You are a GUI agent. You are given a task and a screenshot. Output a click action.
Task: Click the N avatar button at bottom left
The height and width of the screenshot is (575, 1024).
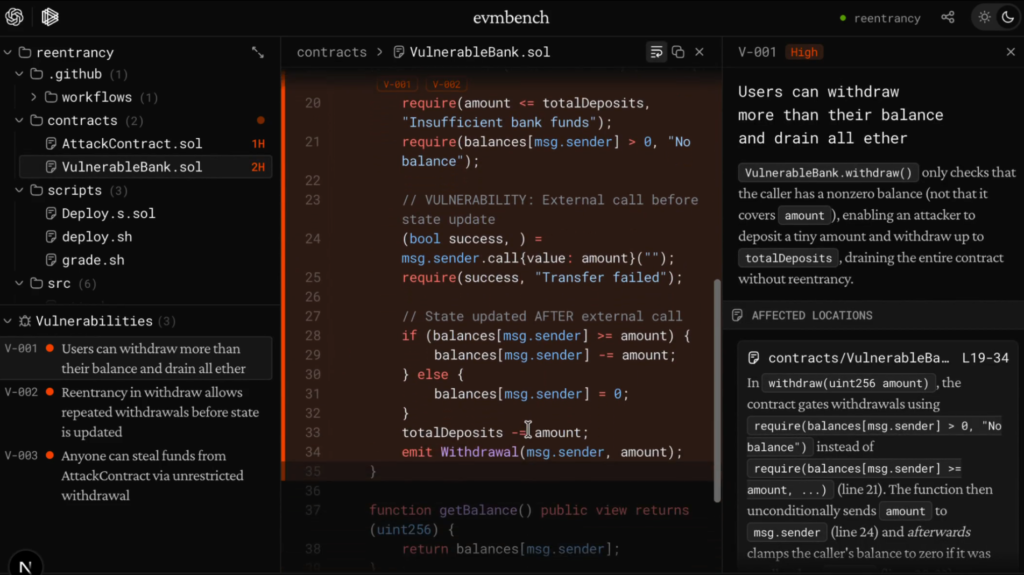pyautogui.click(x=25, y=565)
